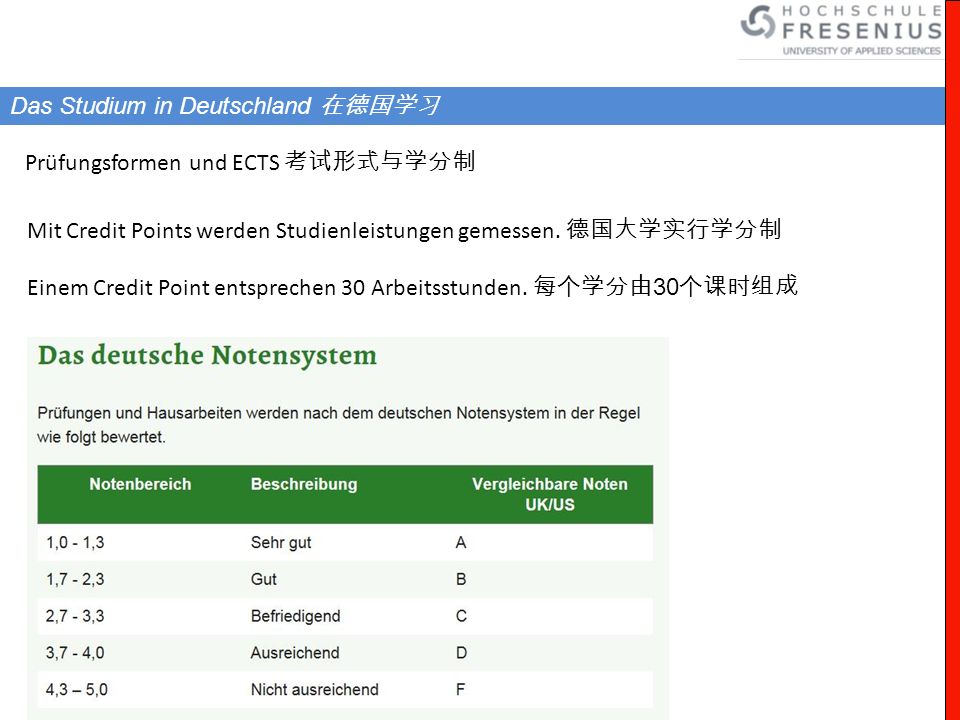Click the grade 'C' cell
This screenshot has height=720, width=960.
[461, 616]
